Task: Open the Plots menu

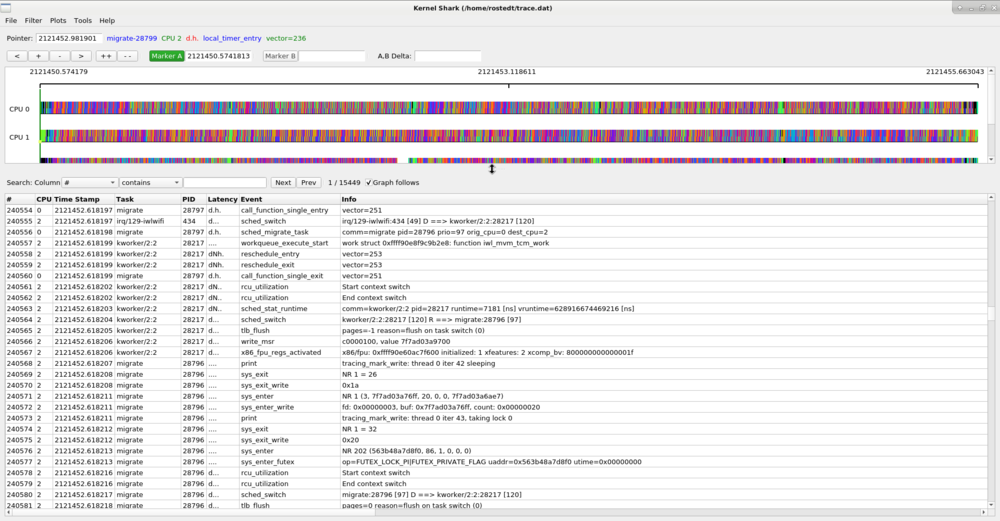Action: 58,20
